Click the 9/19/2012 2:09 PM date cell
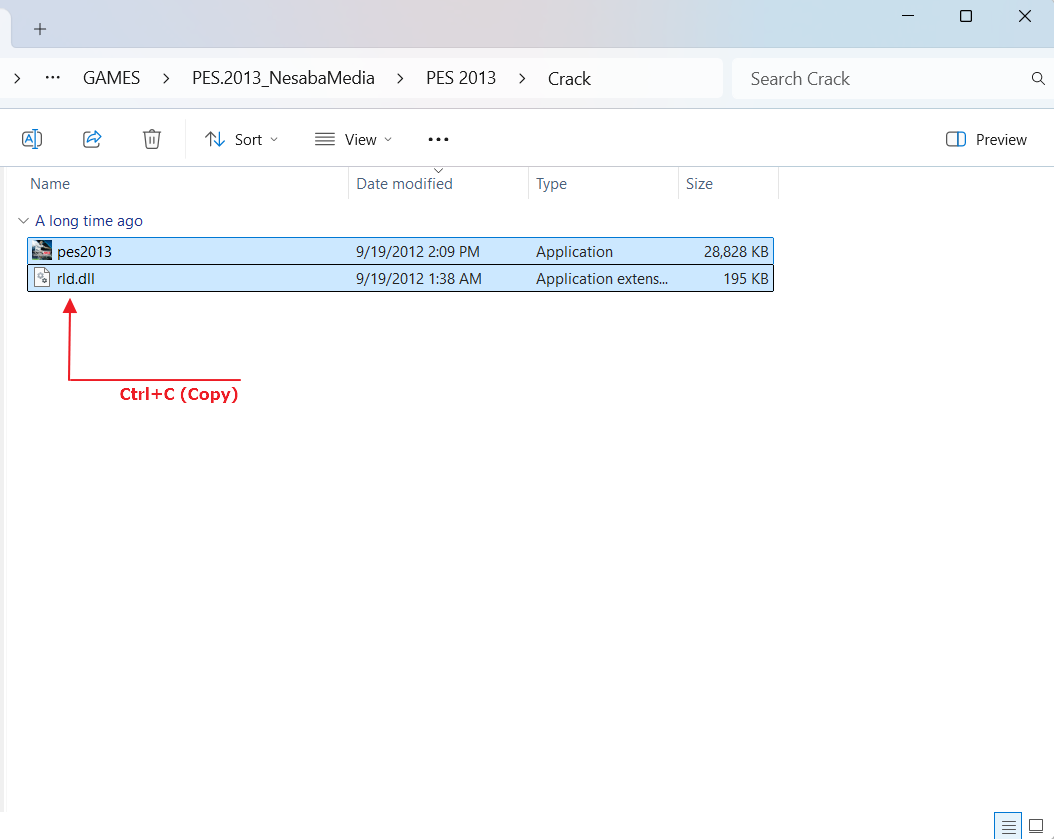 click(417, 251)
